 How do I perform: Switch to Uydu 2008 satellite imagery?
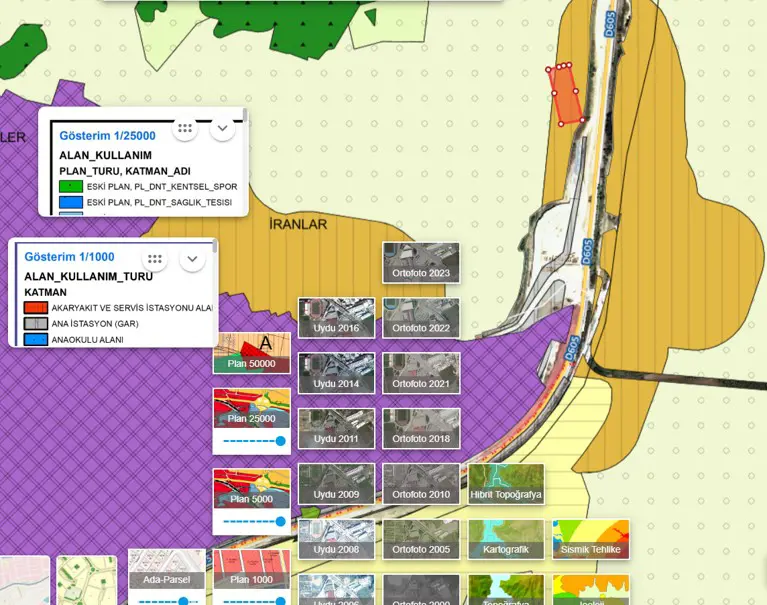tap(337, 539)
